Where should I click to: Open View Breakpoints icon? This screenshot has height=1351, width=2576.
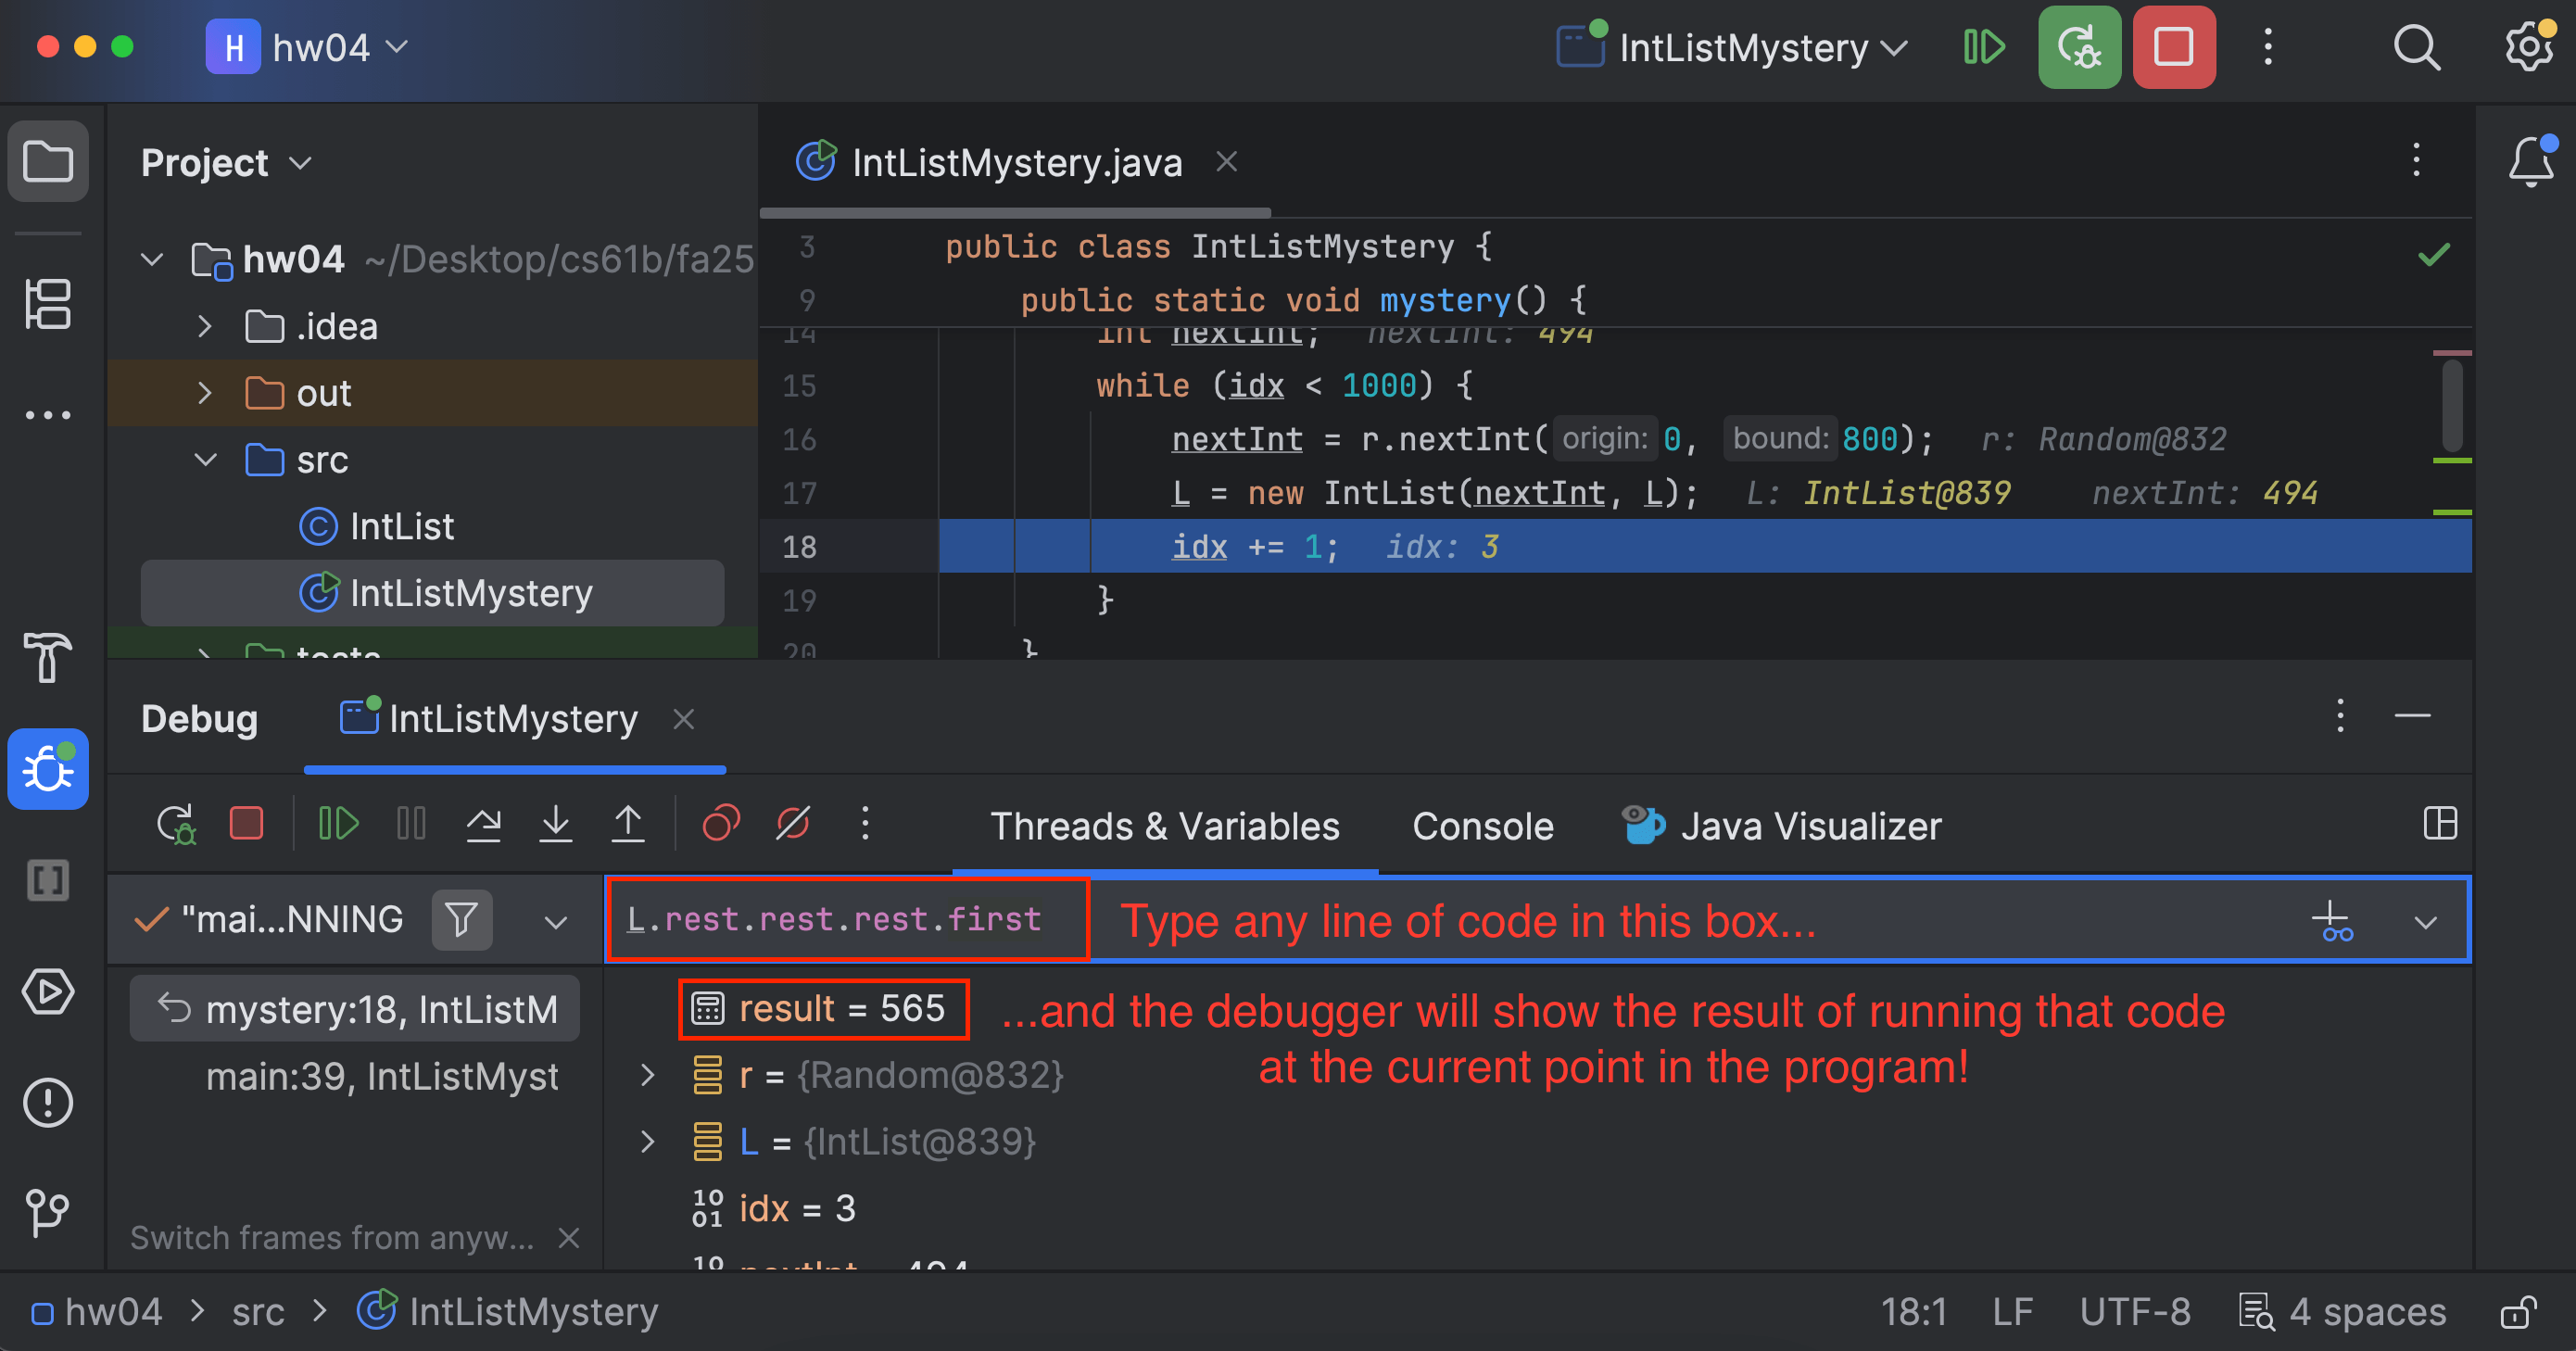click(720, 824)
